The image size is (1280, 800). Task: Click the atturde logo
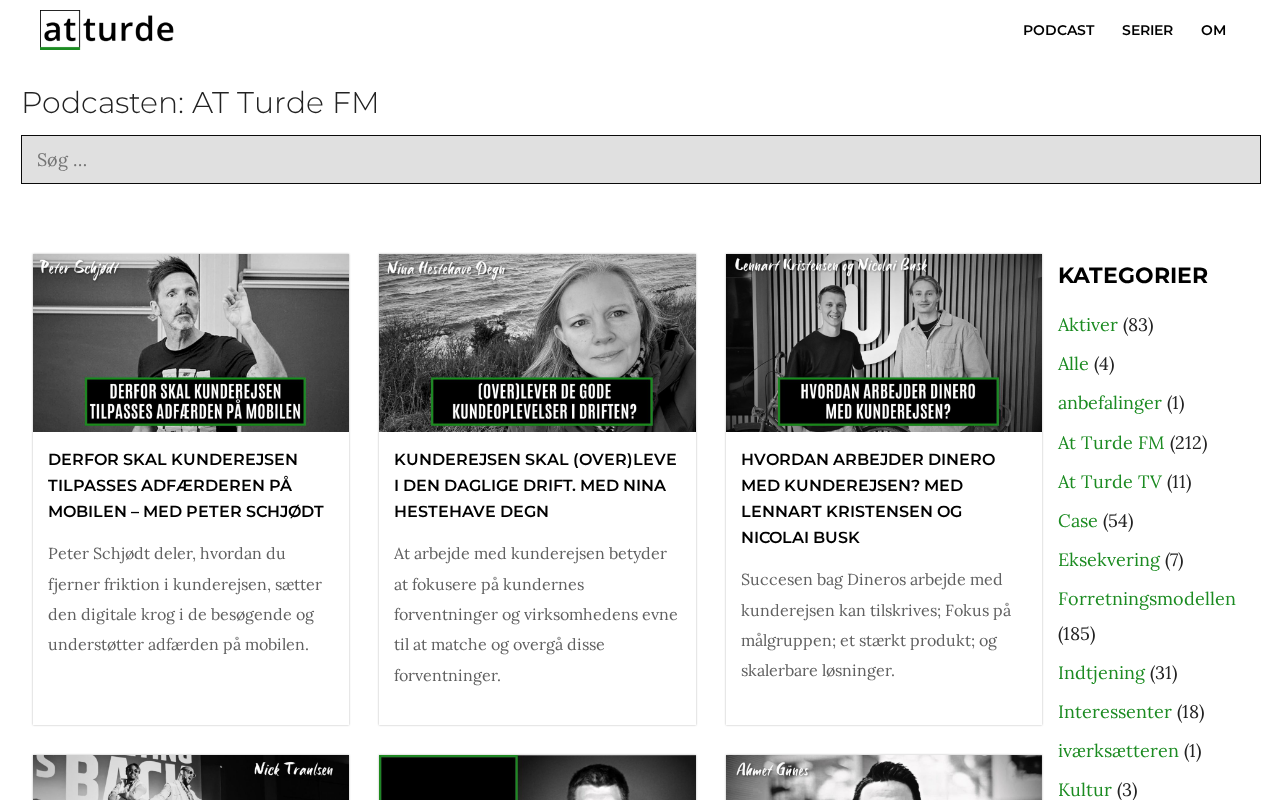coord(107,30)
